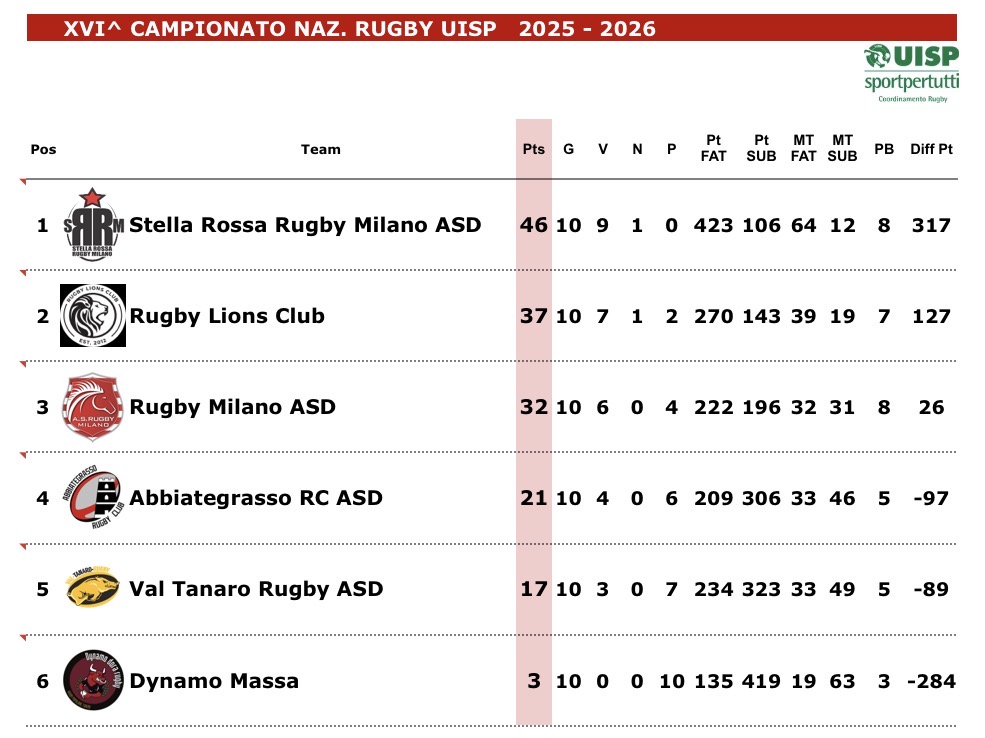Click Dynamo Massa's -284 point difference
The height and width of the screenshot is (738, 985).
[x=931, y=681]
